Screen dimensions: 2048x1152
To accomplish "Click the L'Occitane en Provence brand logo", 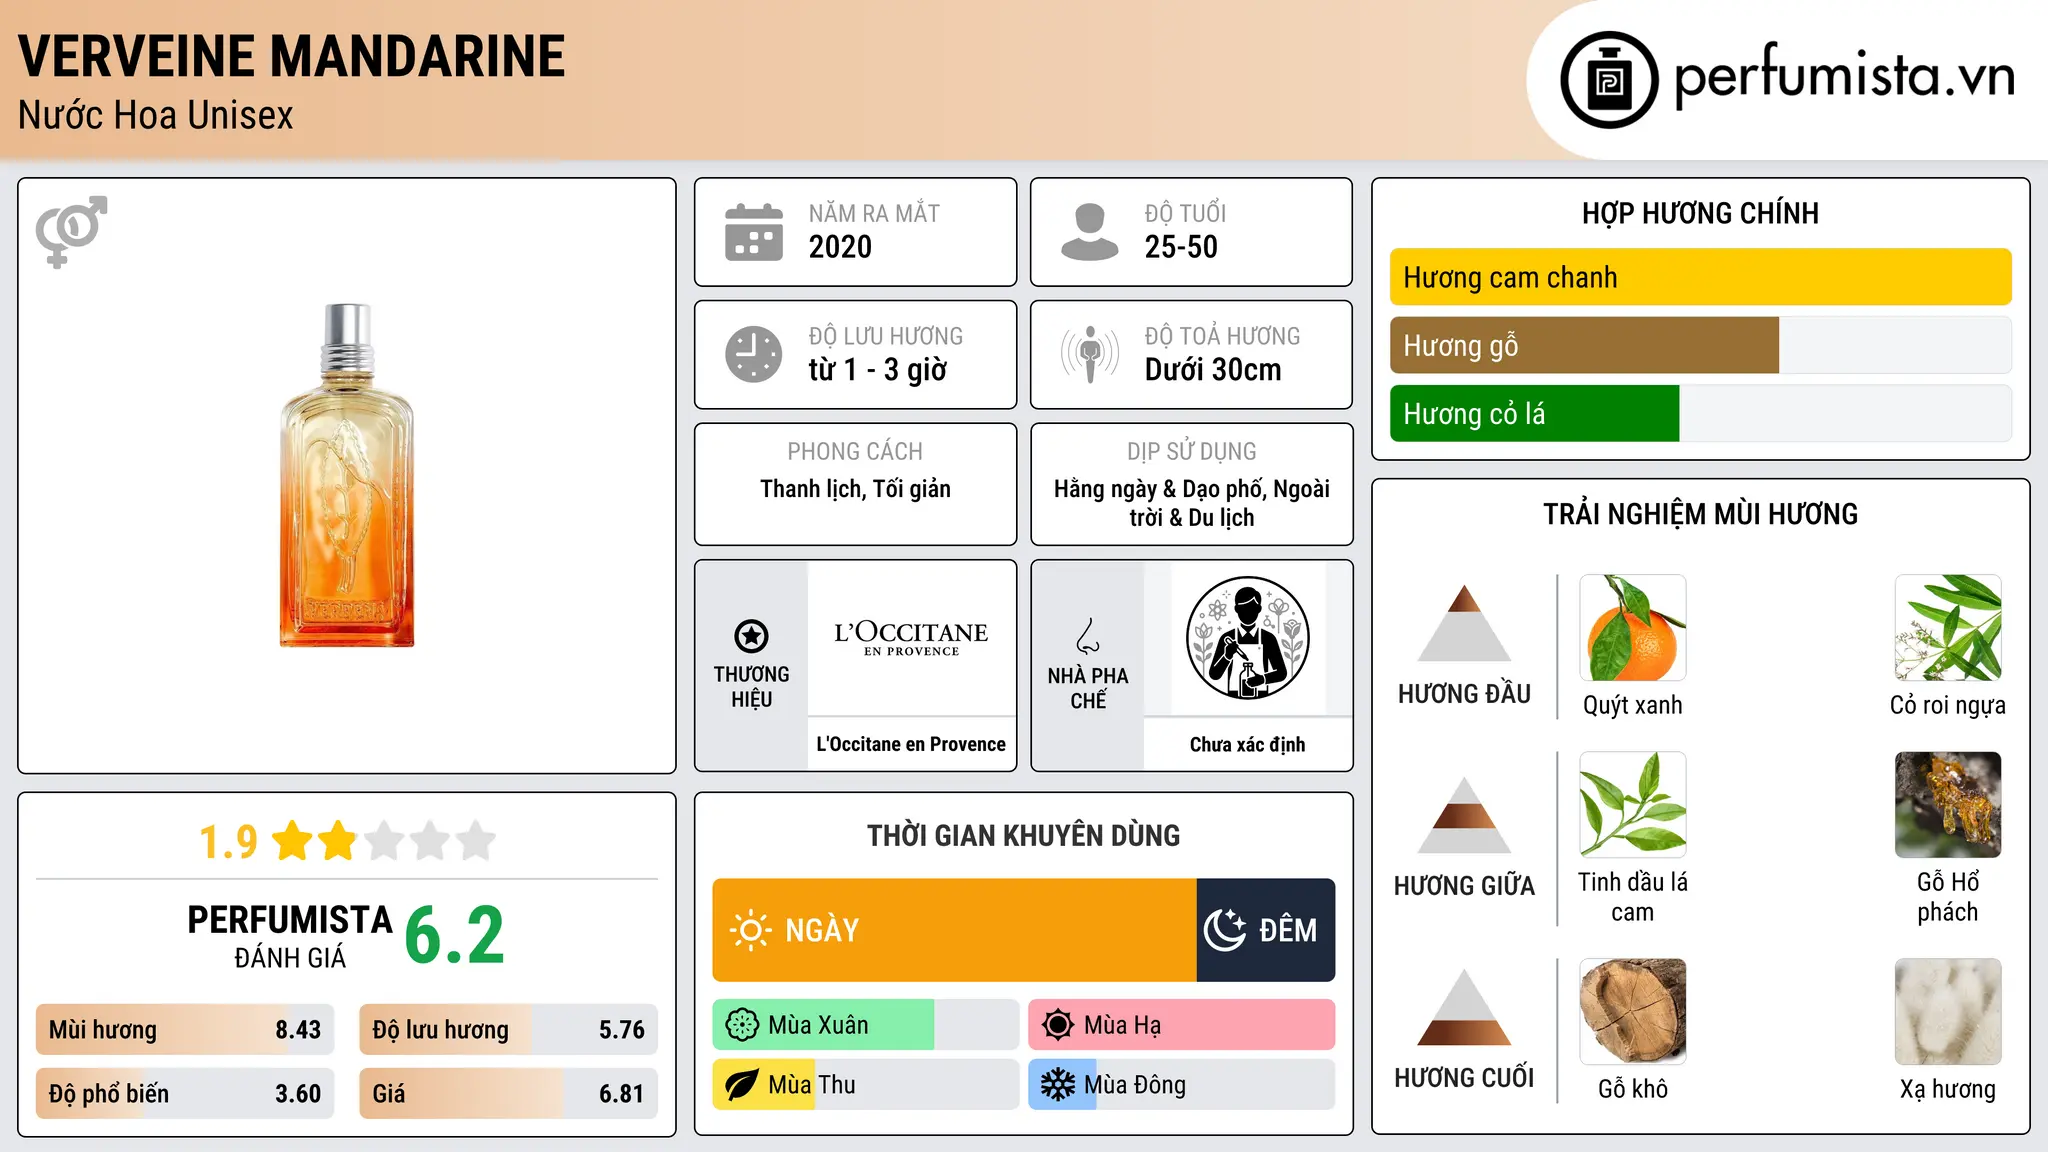I will click(911, 637).
